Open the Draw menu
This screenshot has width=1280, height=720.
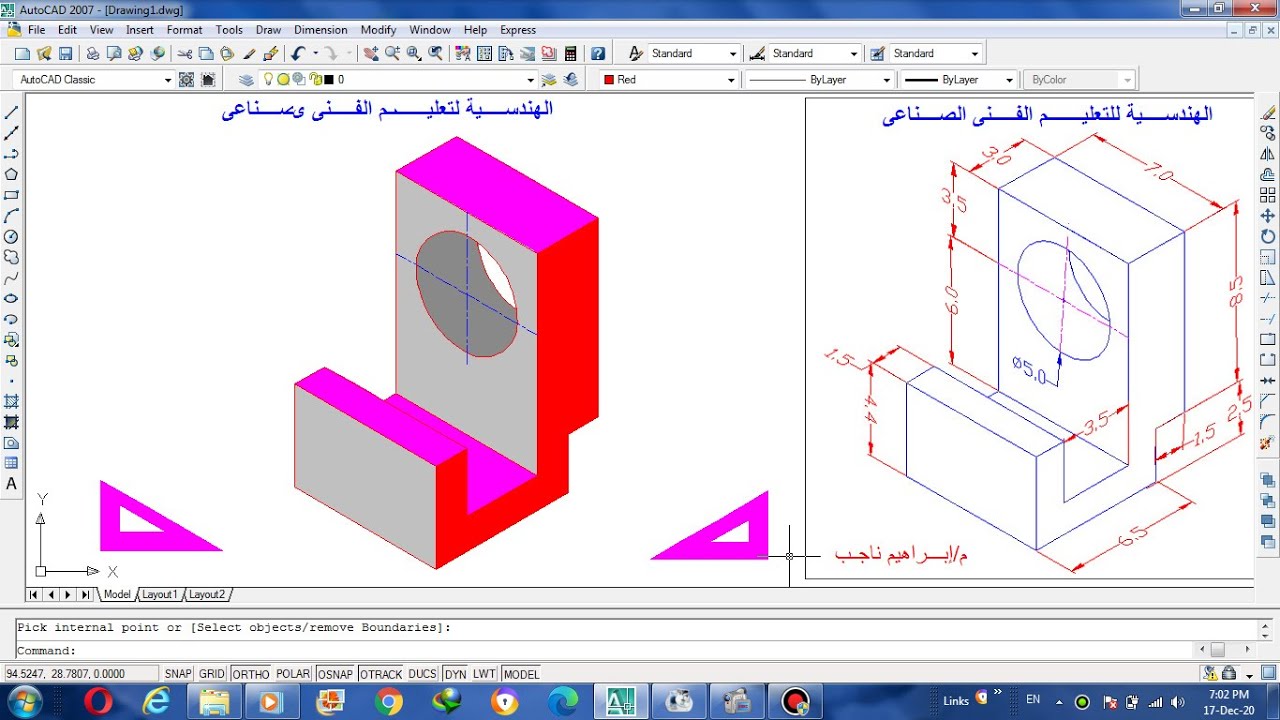[x=268, y=30]
